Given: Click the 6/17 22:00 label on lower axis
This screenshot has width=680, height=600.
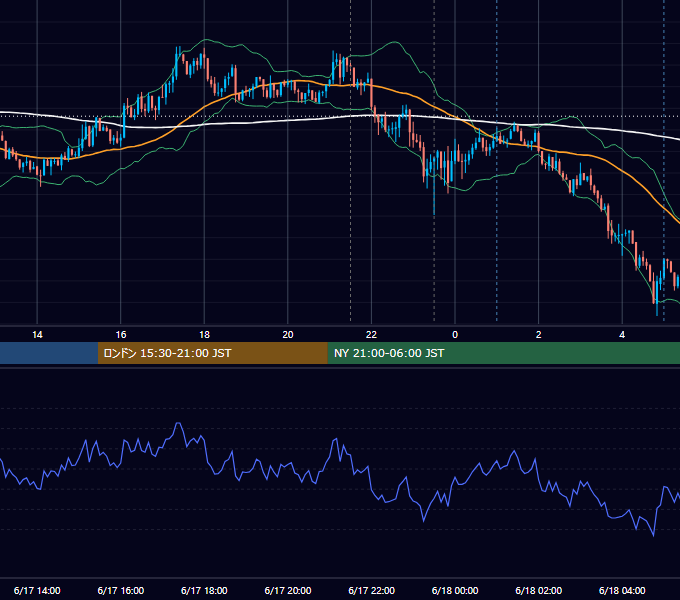Looking at the screenshot, I should tap(372, 590).
